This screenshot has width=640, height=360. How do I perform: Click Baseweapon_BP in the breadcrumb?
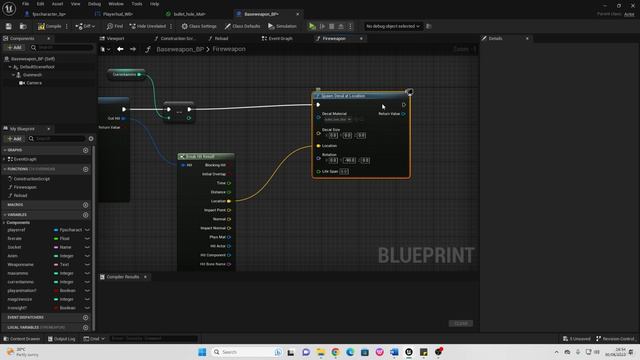(x=180, y=49)
